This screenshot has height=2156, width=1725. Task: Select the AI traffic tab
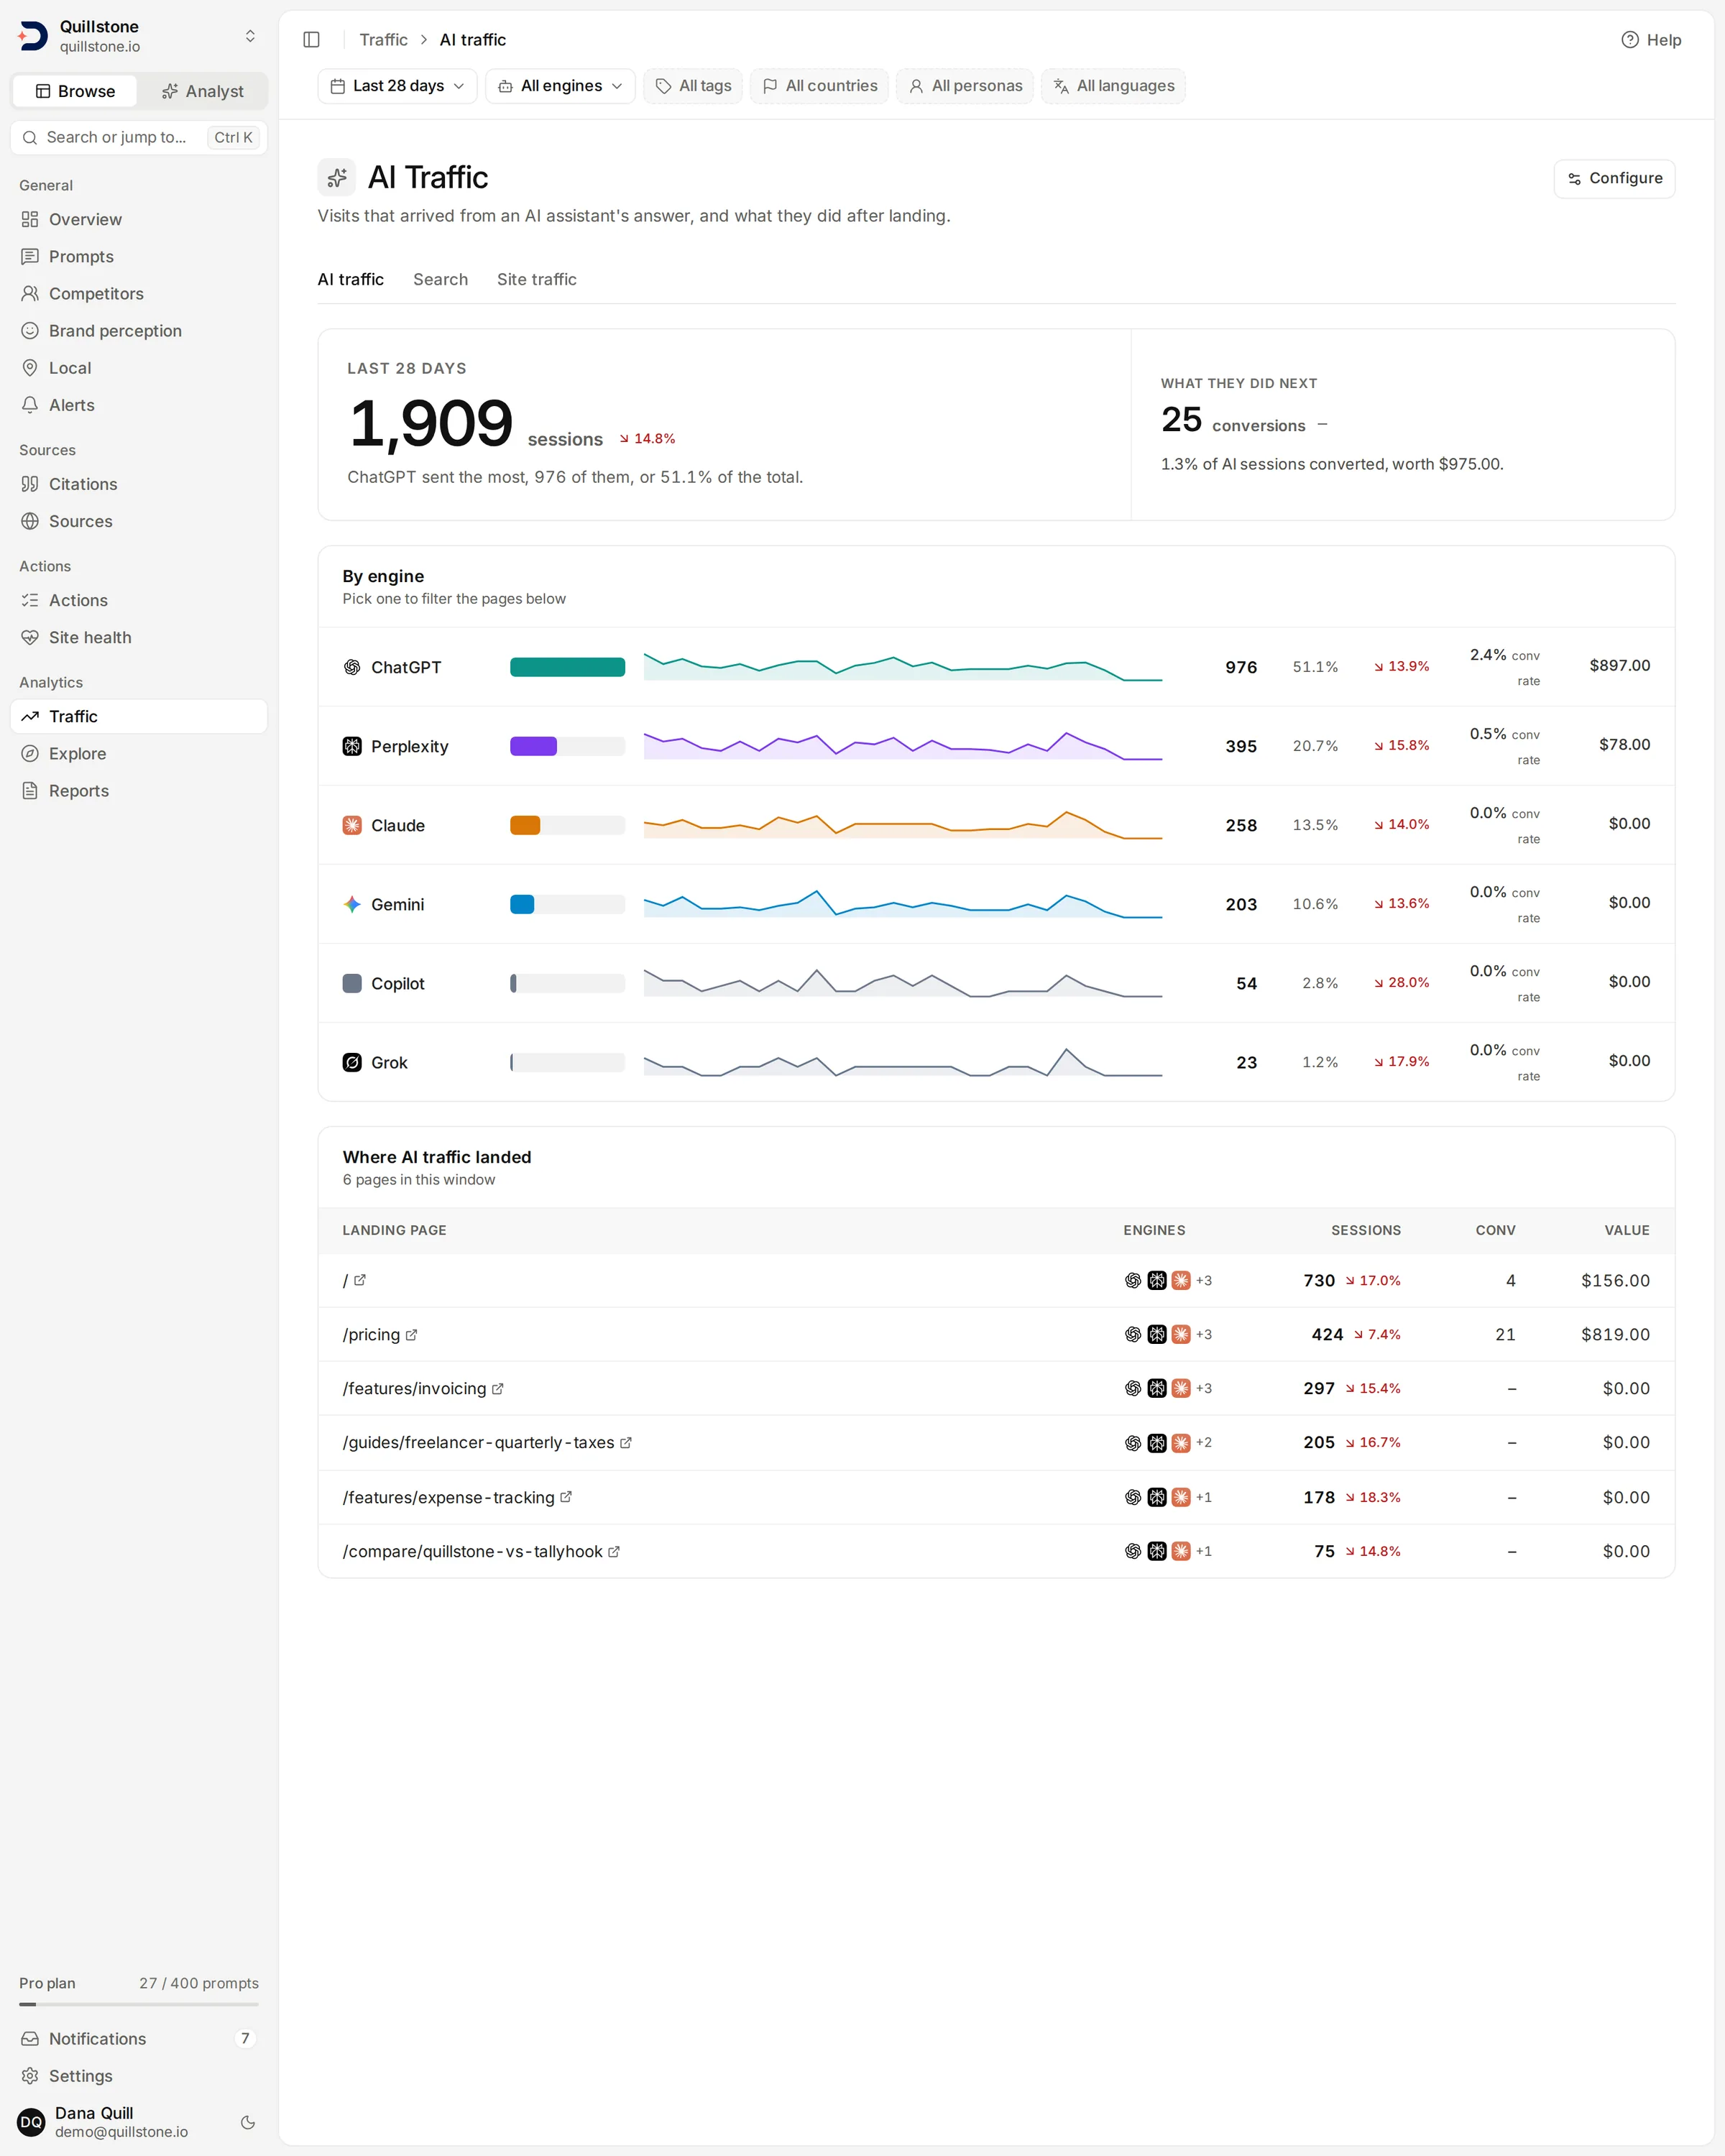(351, 280)
